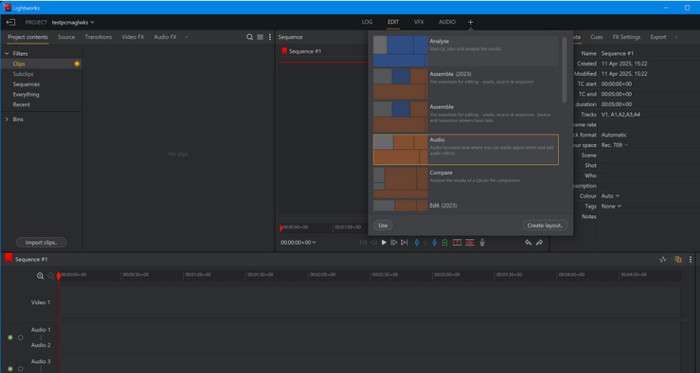Switch to the VFX workspace tab

click(x=419, y=22)
